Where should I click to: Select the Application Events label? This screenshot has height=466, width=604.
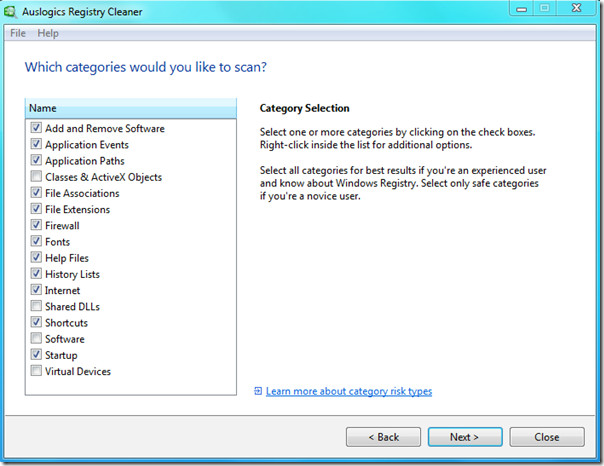tap(87, 145)
